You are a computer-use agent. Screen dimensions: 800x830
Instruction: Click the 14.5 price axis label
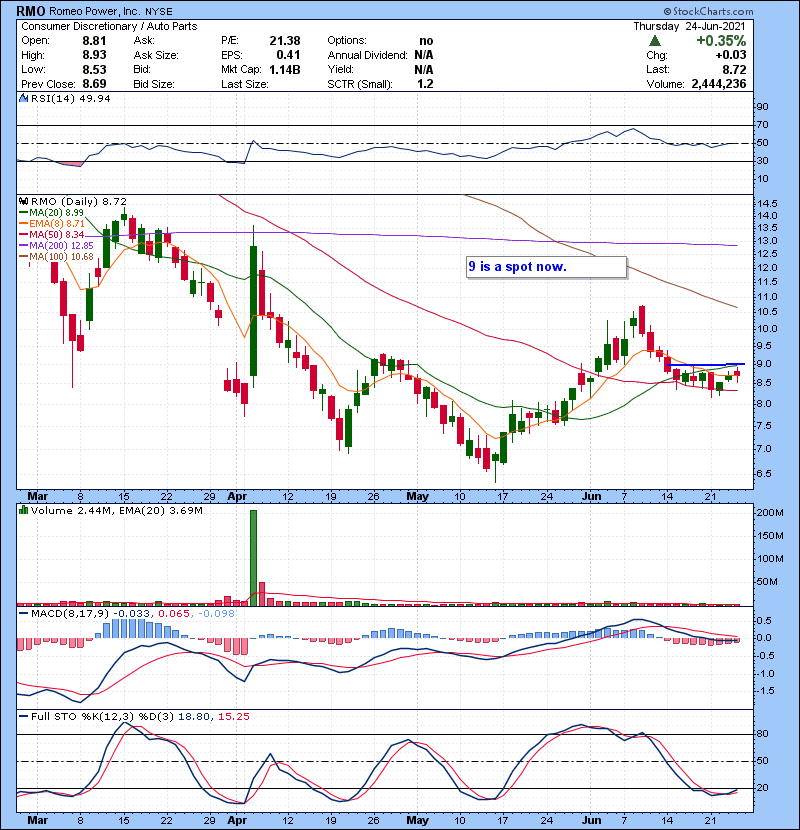click(x=768, y=204)
